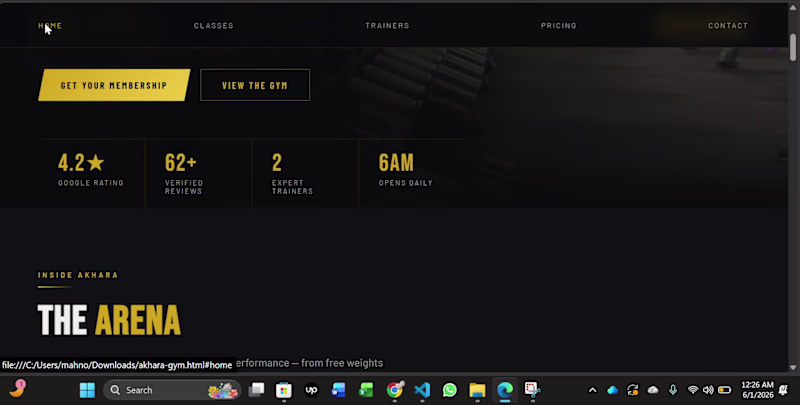Click the INSIDE AKHARA label

pyautogui.click(x=78, y=275)
